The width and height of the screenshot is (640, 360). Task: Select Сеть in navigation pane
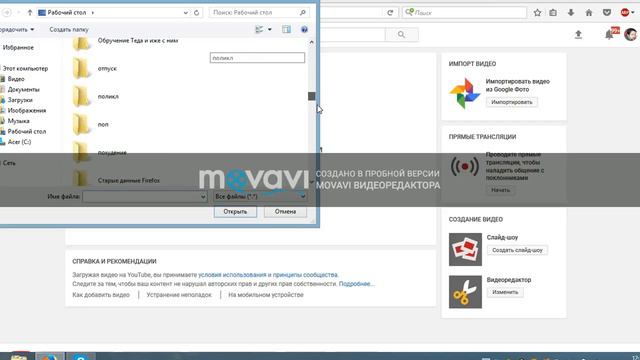[x=9, y=163]
